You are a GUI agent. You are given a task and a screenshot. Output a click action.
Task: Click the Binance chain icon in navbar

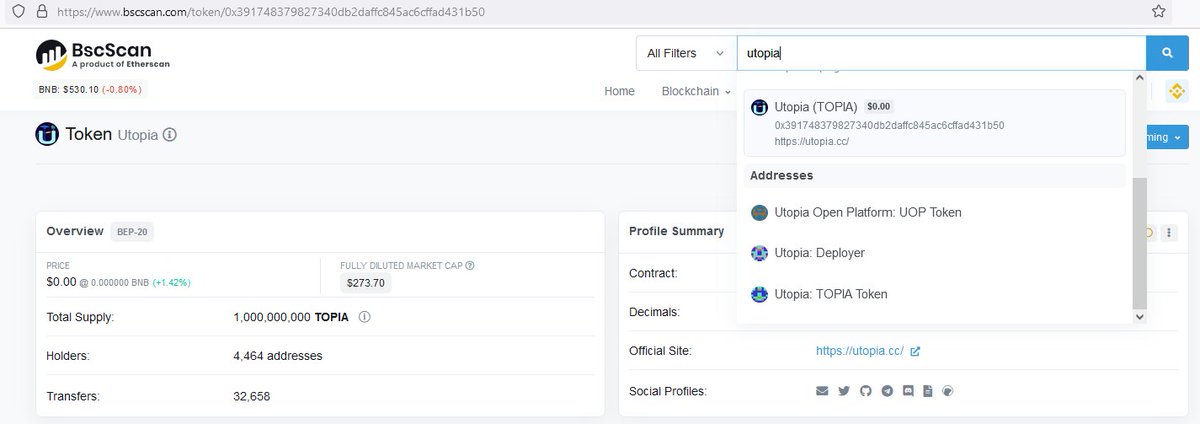[x=1177, y=91]
